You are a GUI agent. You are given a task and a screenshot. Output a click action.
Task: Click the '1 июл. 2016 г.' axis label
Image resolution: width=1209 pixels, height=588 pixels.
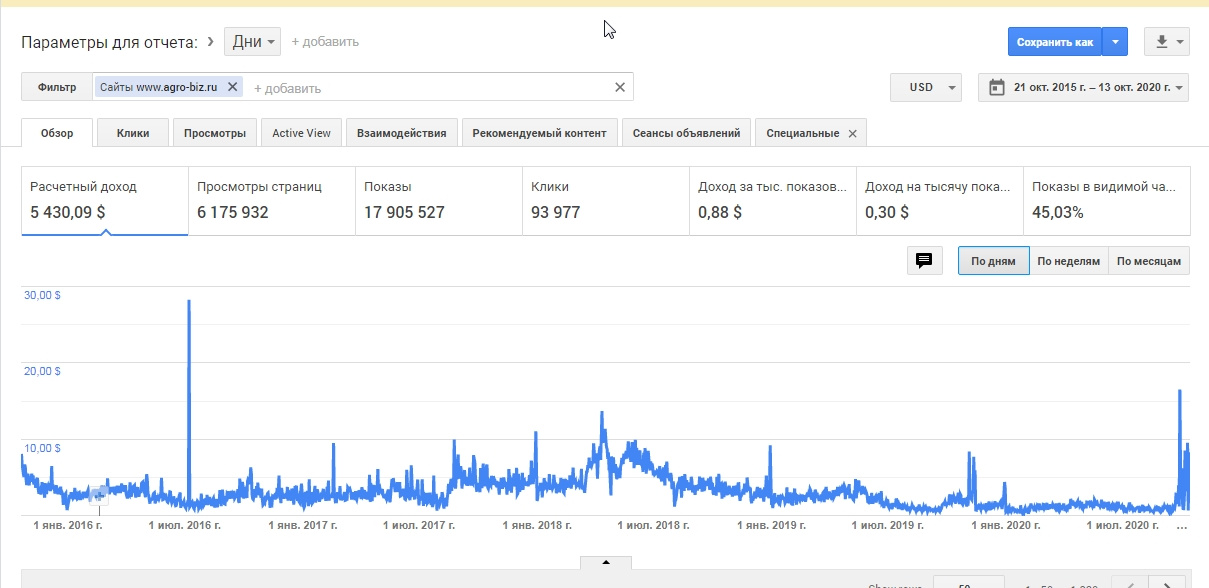[185, 524]
